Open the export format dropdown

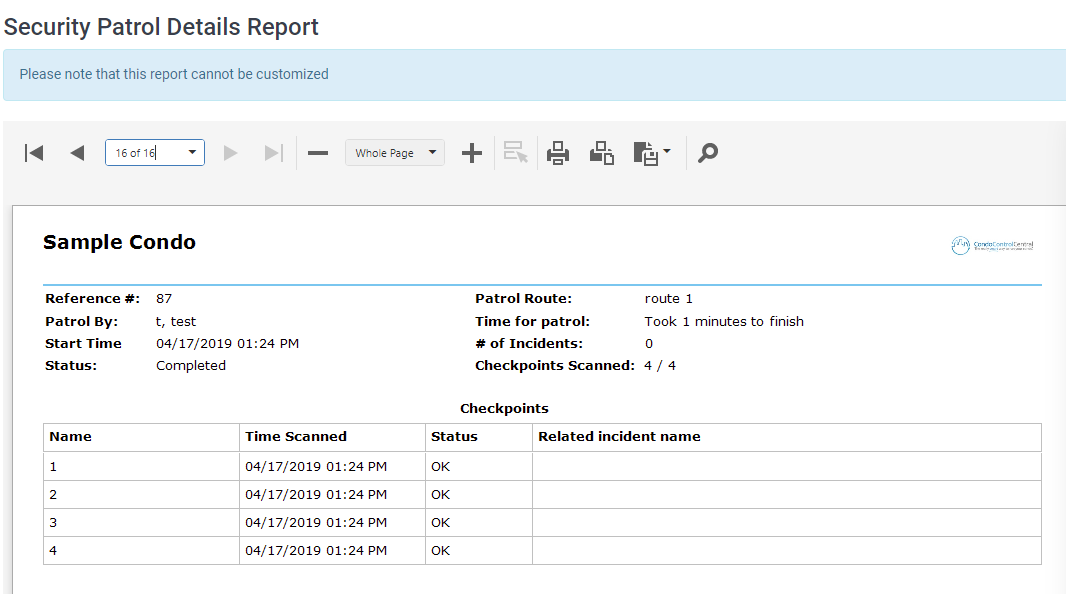coord(652,153)
